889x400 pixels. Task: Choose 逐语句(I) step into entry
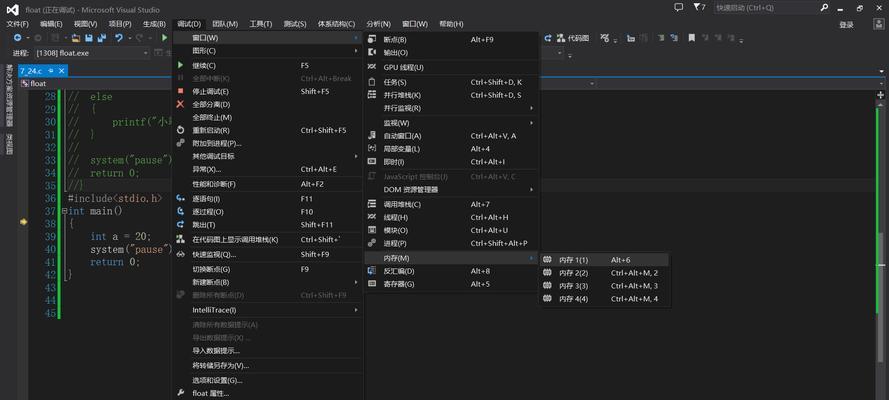267,199
